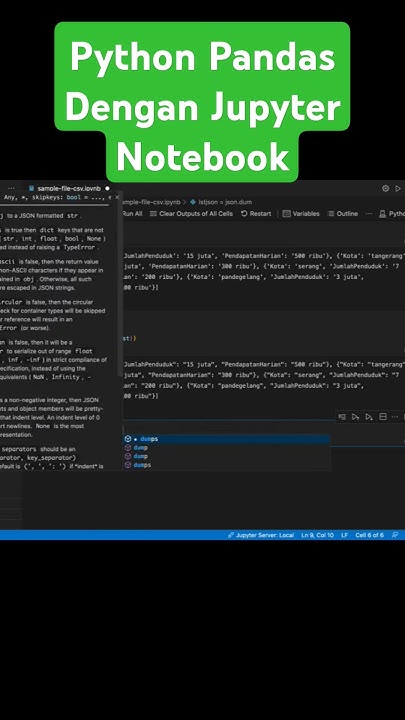The height and width of the screenshot is (720, 405).
Task: Click the ample-file-csv.ipynb breadcrumb segment
Action: (151, 202)
